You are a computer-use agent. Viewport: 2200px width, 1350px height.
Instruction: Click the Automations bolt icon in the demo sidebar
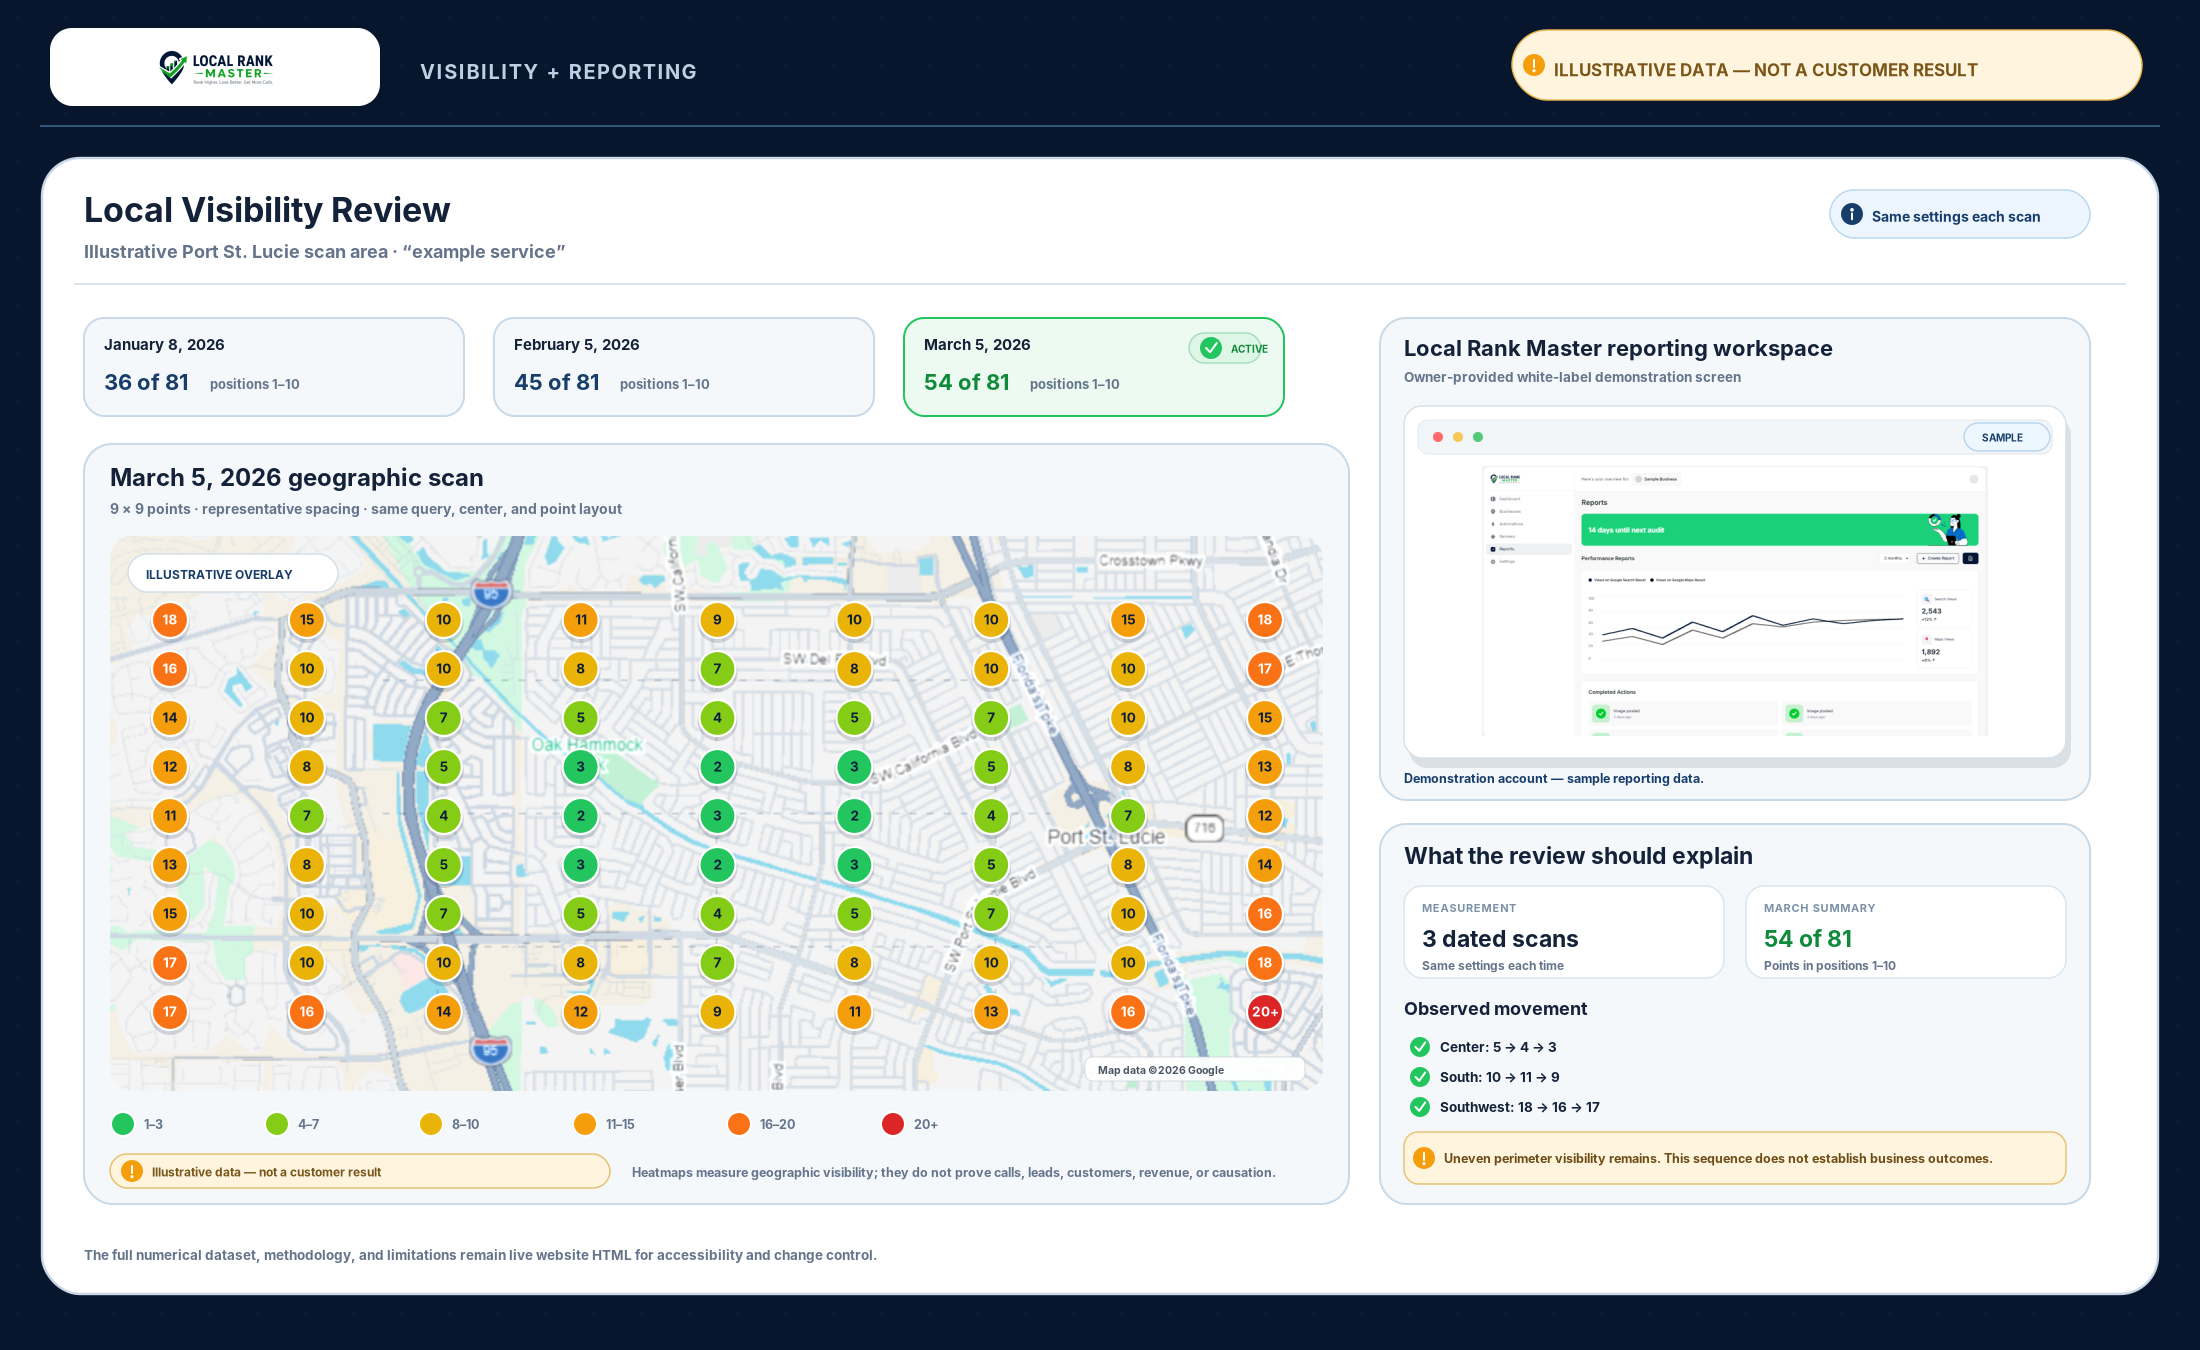(1493, 524)
